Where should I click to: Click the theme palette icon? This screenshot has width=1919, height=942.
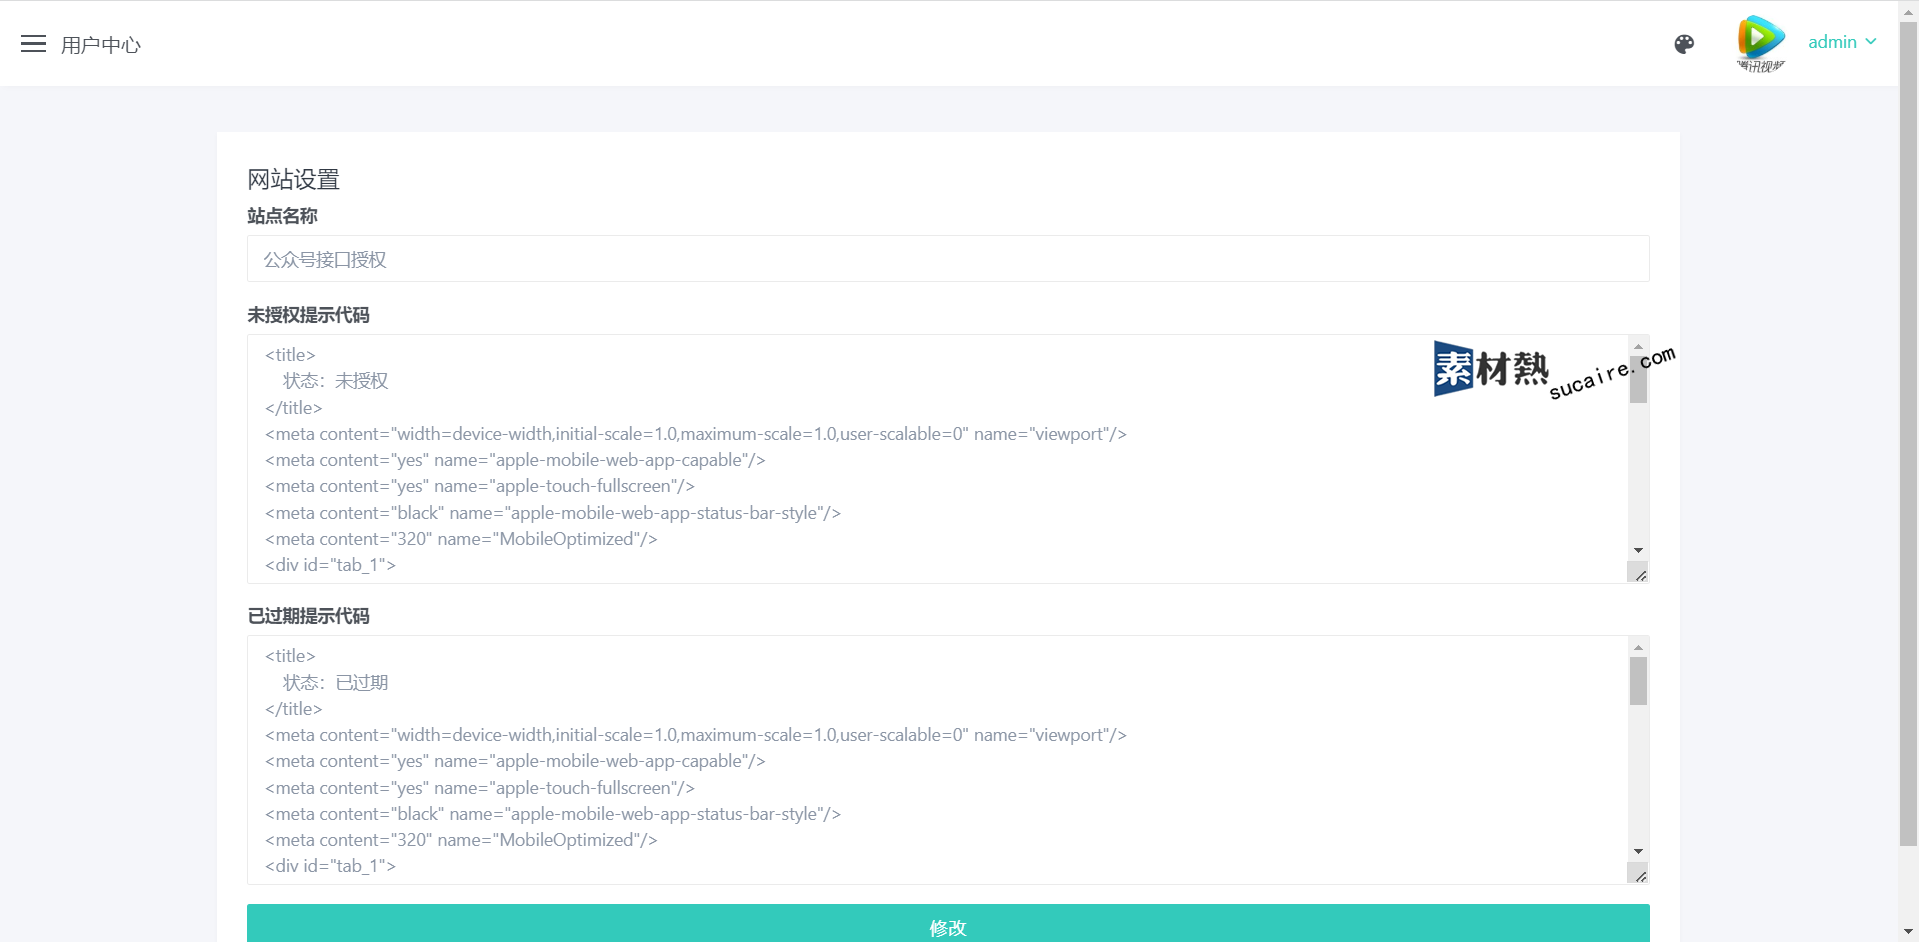pyautogui.click(x=1684, y=44)
